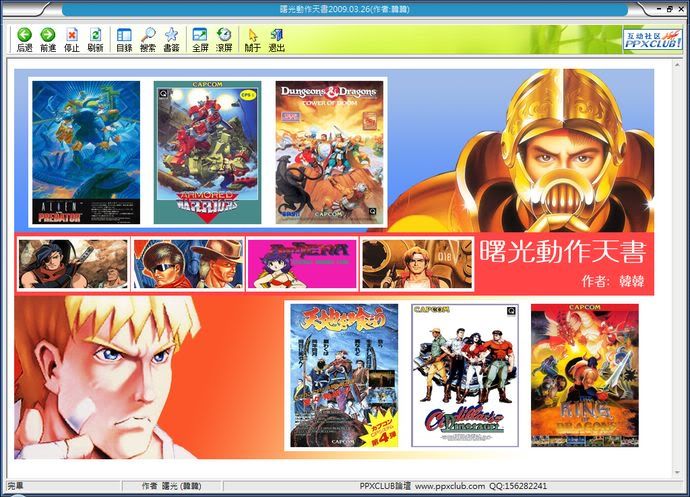Select the blond gunman banner thumbnail
Image resolution: width=690 pixels, height=497 pixels.
[x=417, y=264]
